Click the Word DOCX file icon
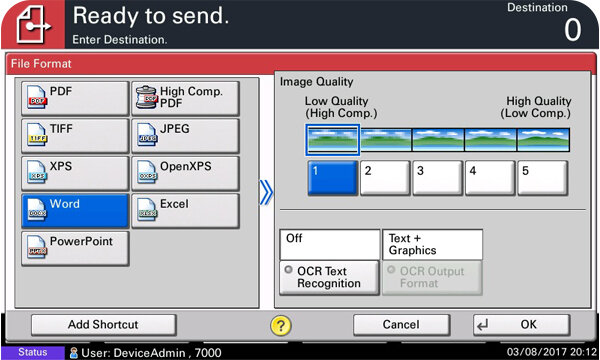 (37, 210)
